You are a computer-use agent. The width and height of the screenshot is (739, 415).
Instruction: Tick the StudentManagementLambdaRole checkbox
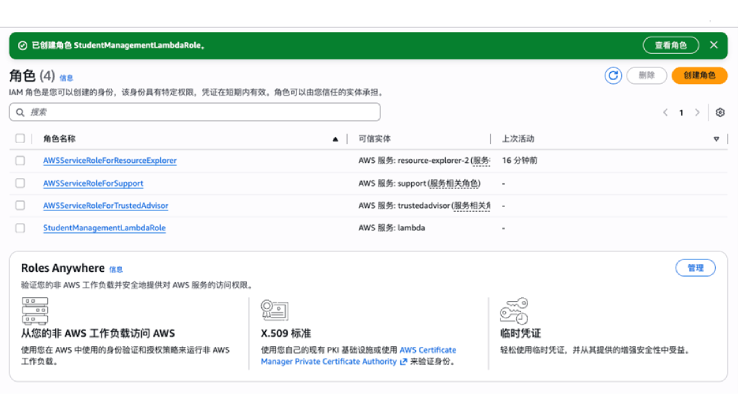click(20, 228)
